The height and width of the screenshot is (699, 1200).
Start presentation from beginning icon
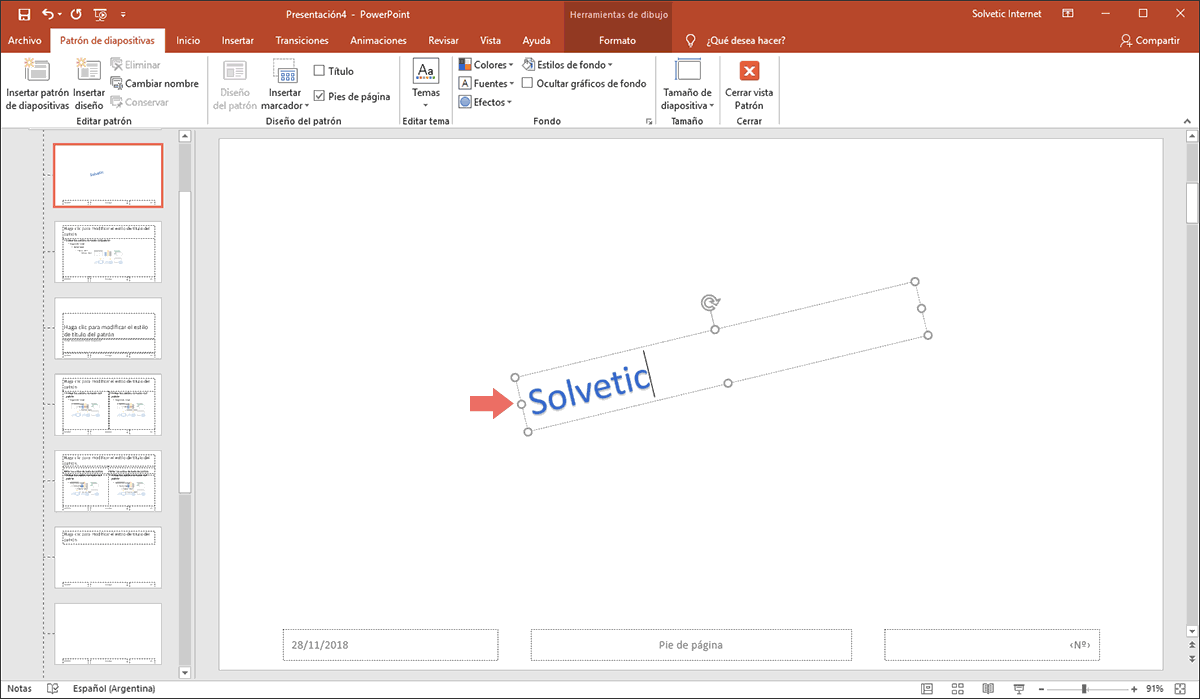[x=100, y=14]
